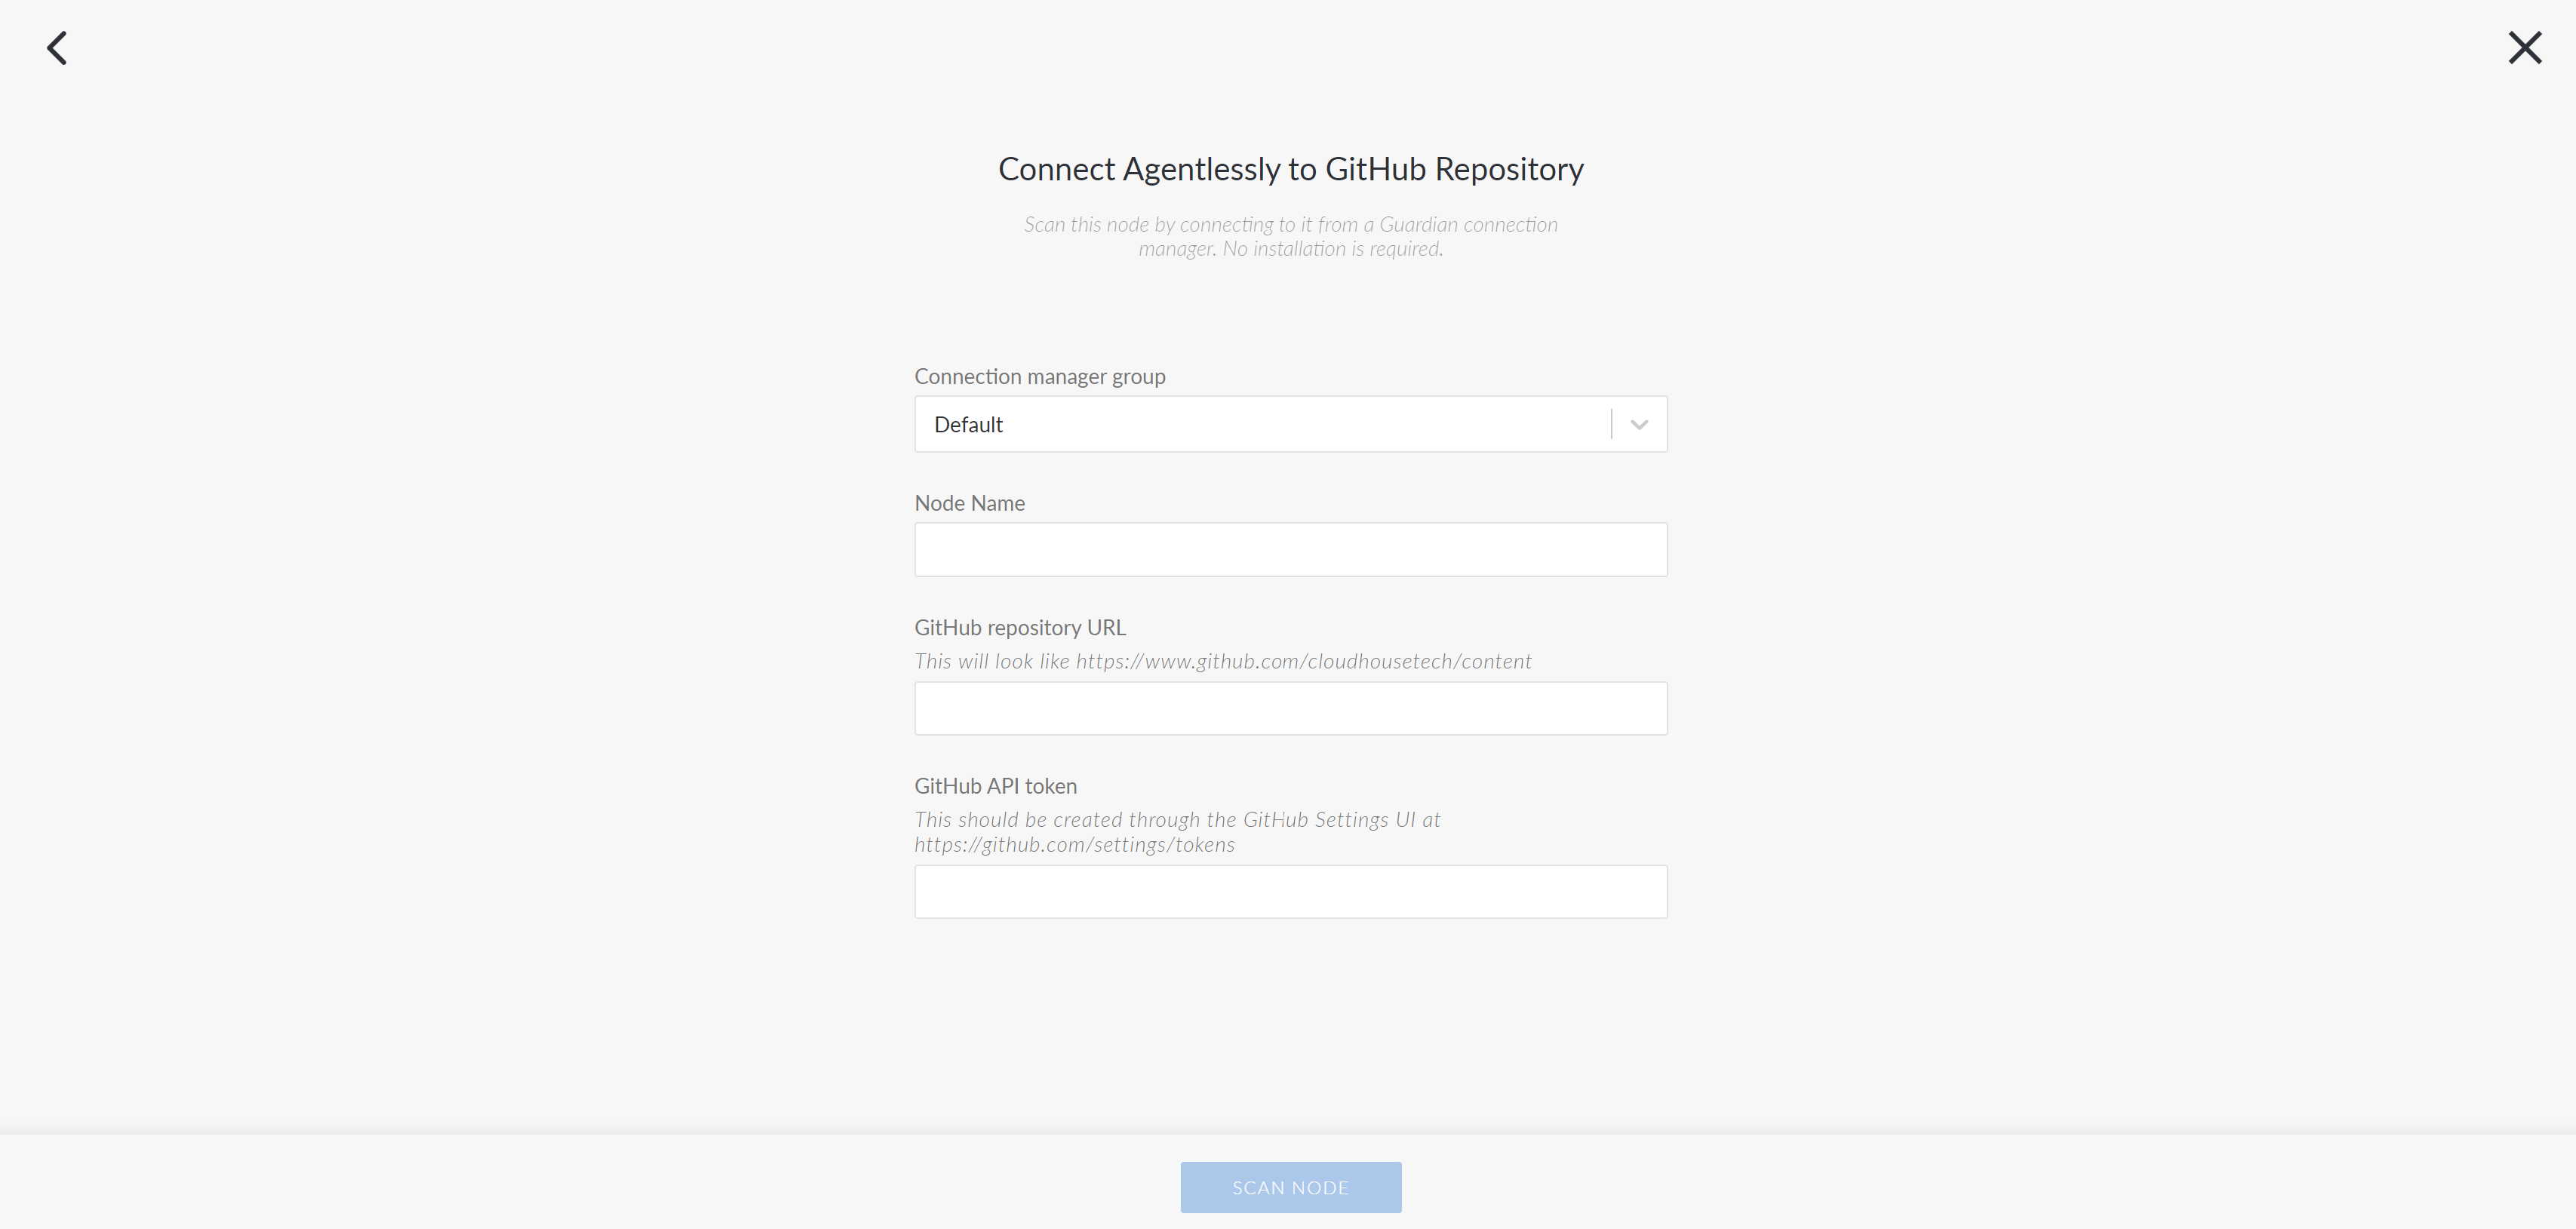Go back using the left arrow icon
2576x1229 pixels.
pyautogui.click(x=57, y=47)
